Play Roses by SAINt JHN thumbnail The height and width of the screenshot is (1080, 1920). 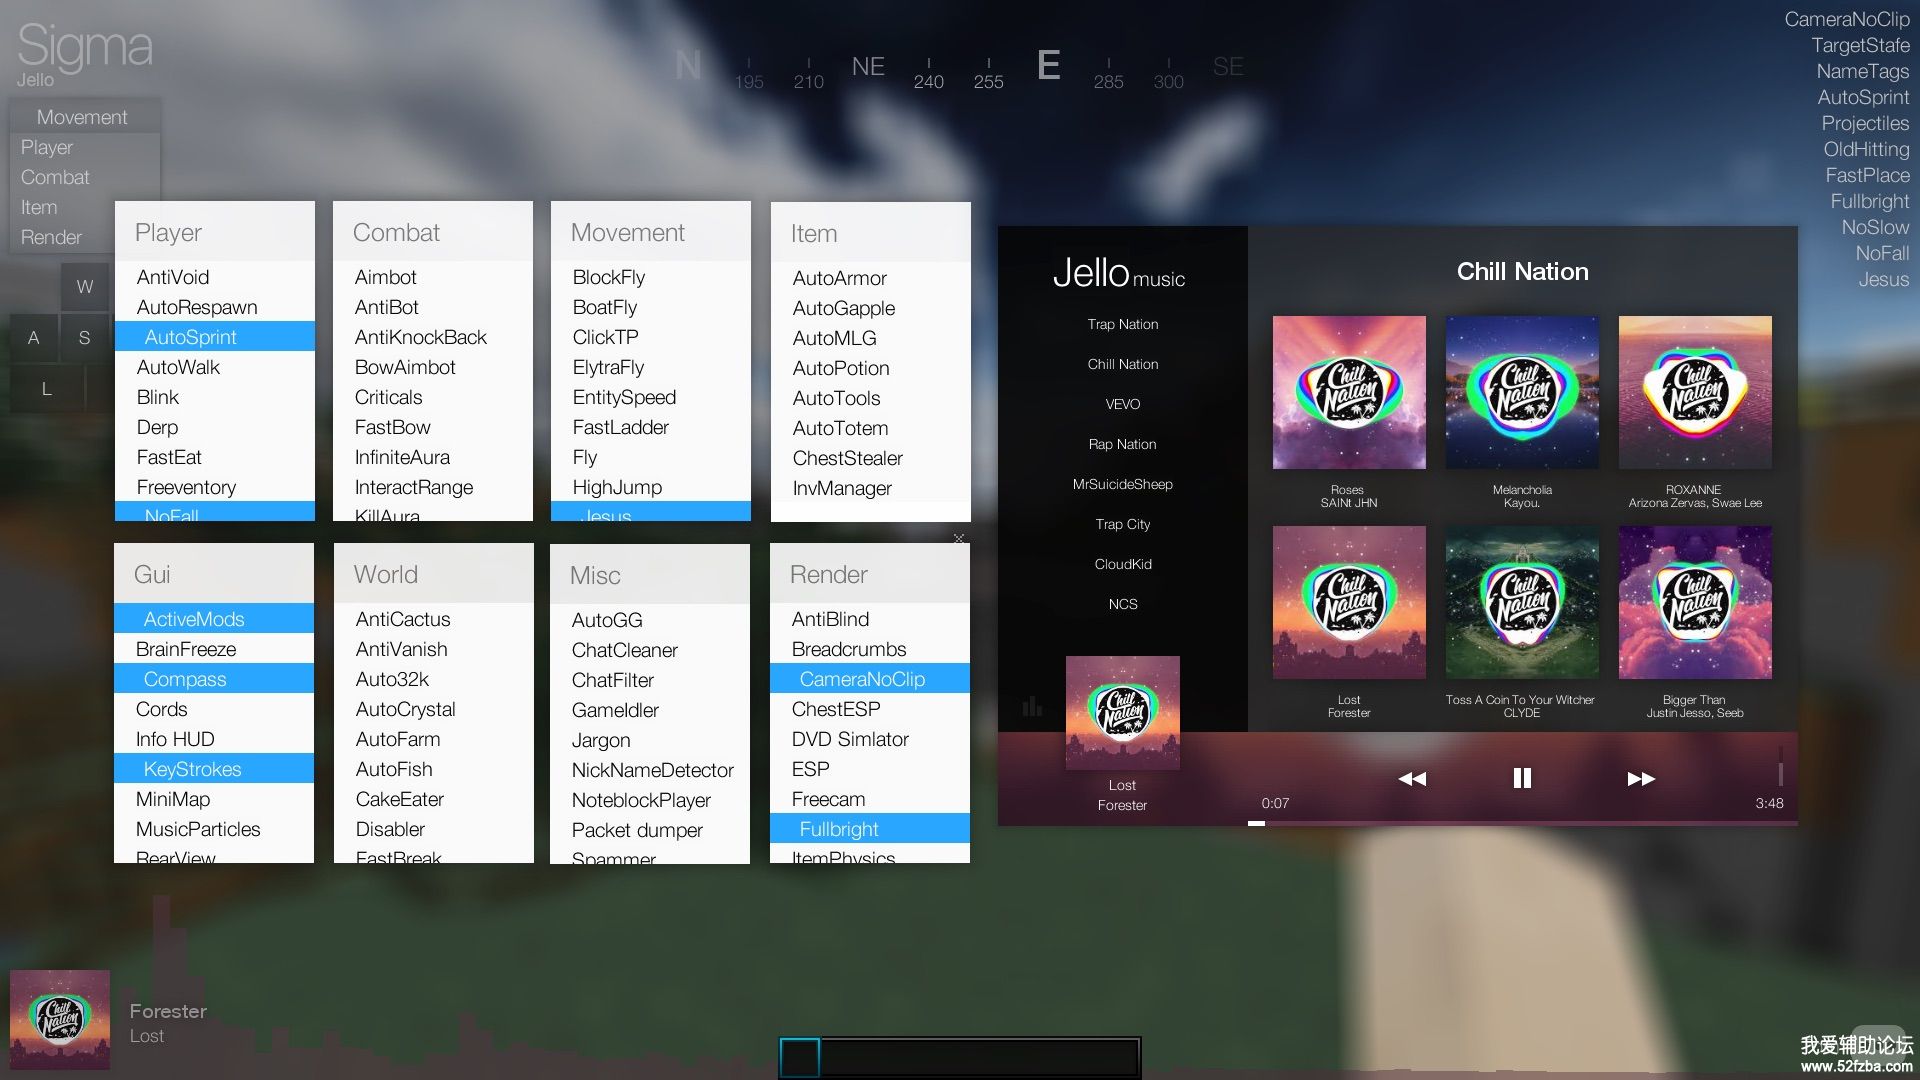click(x=1348, y=392)
